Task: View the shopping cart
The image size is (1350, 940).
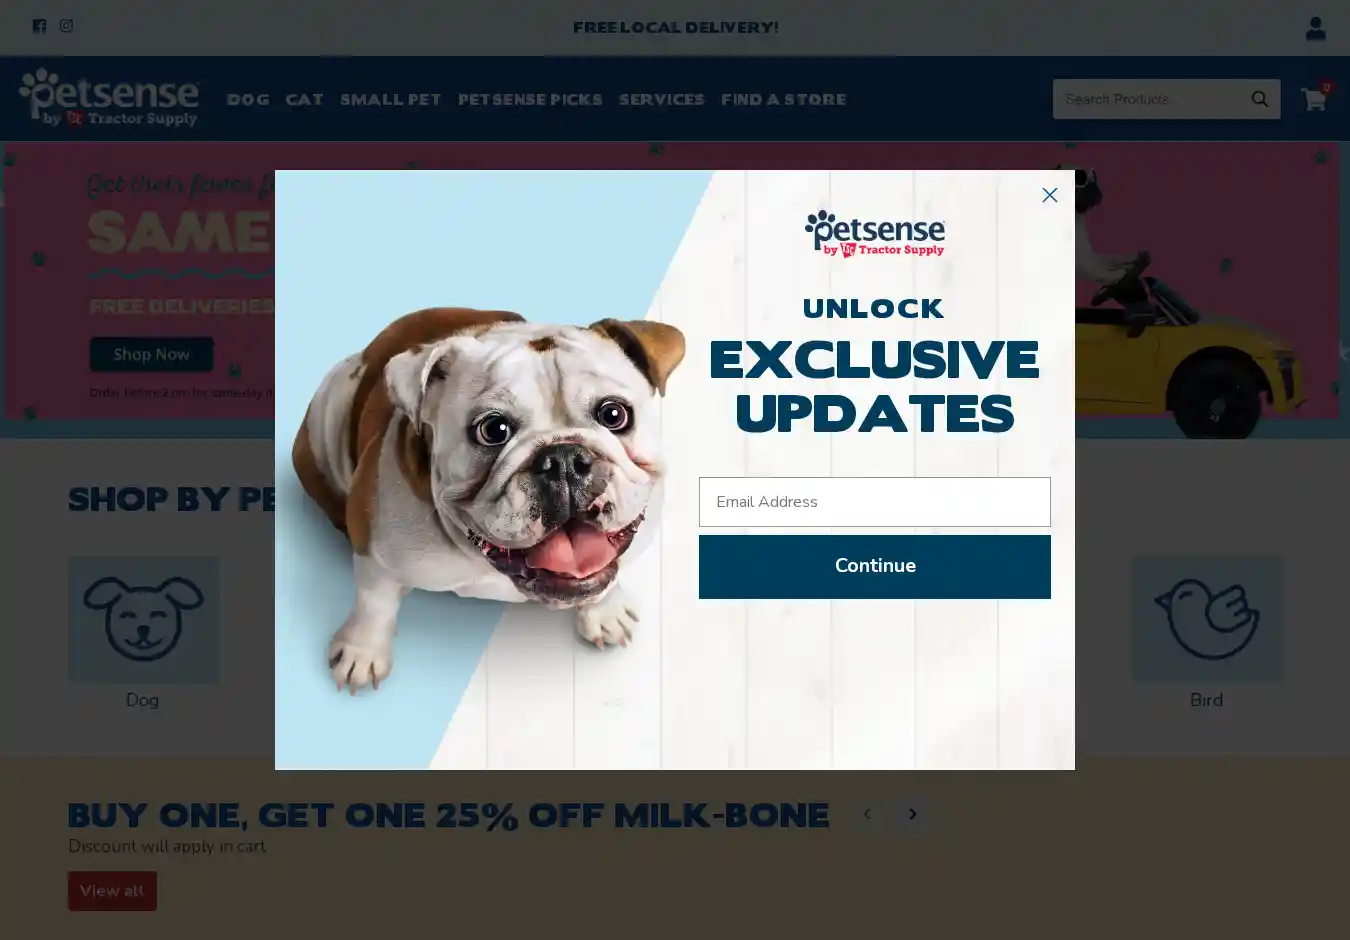Action: pyautogui.click(x=1314, y=98)
